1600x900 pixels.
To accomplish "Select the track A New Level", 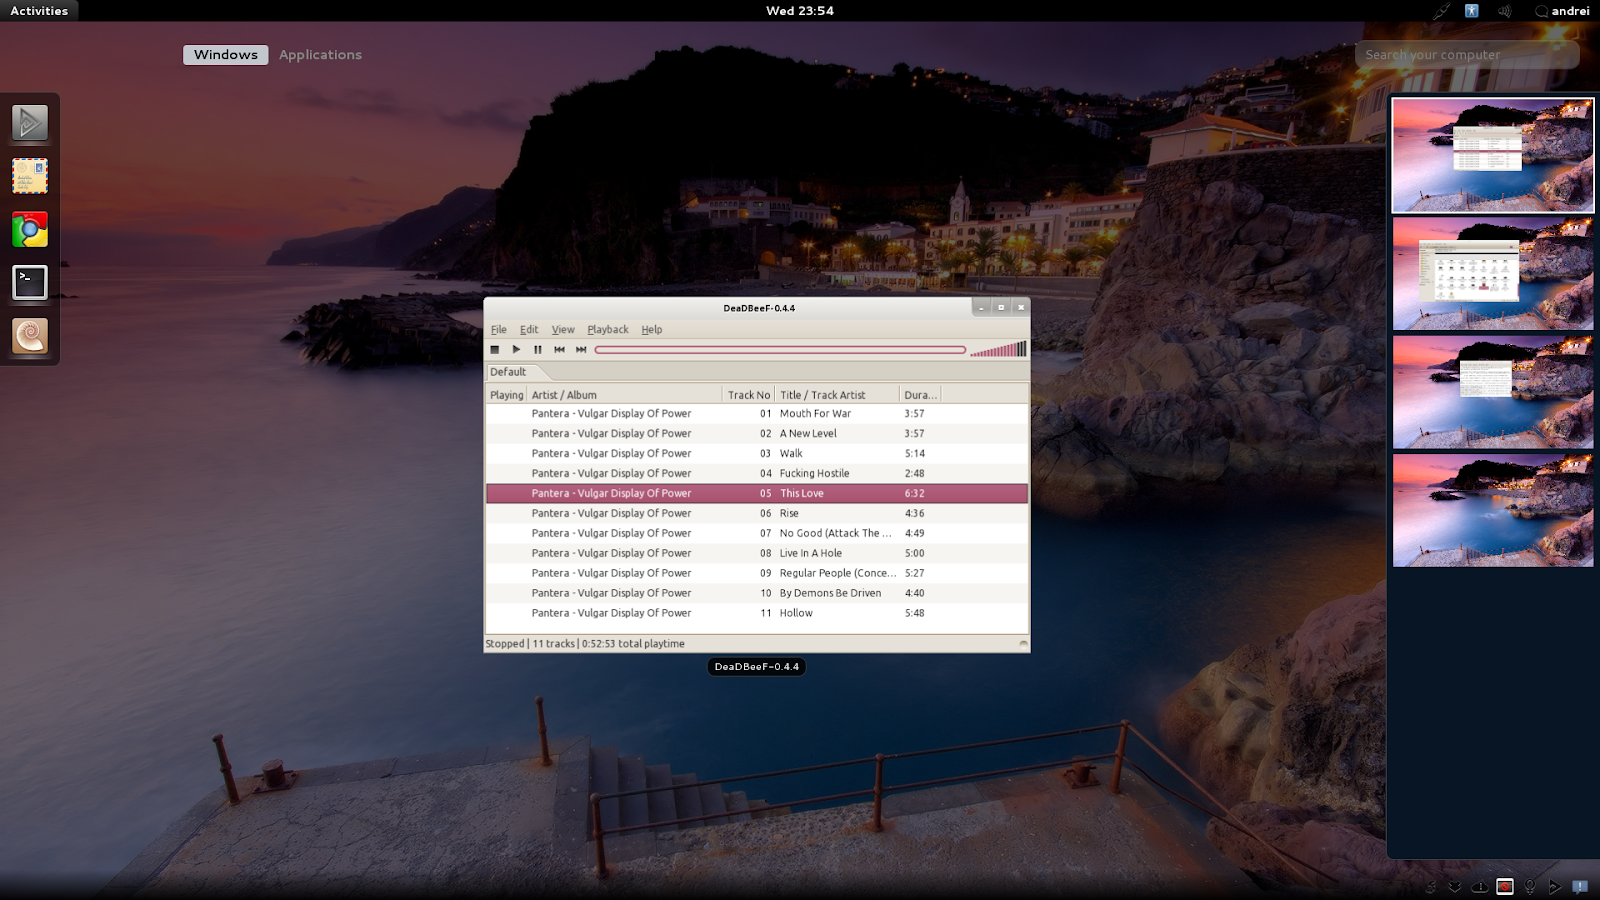I will coord(757,434).
